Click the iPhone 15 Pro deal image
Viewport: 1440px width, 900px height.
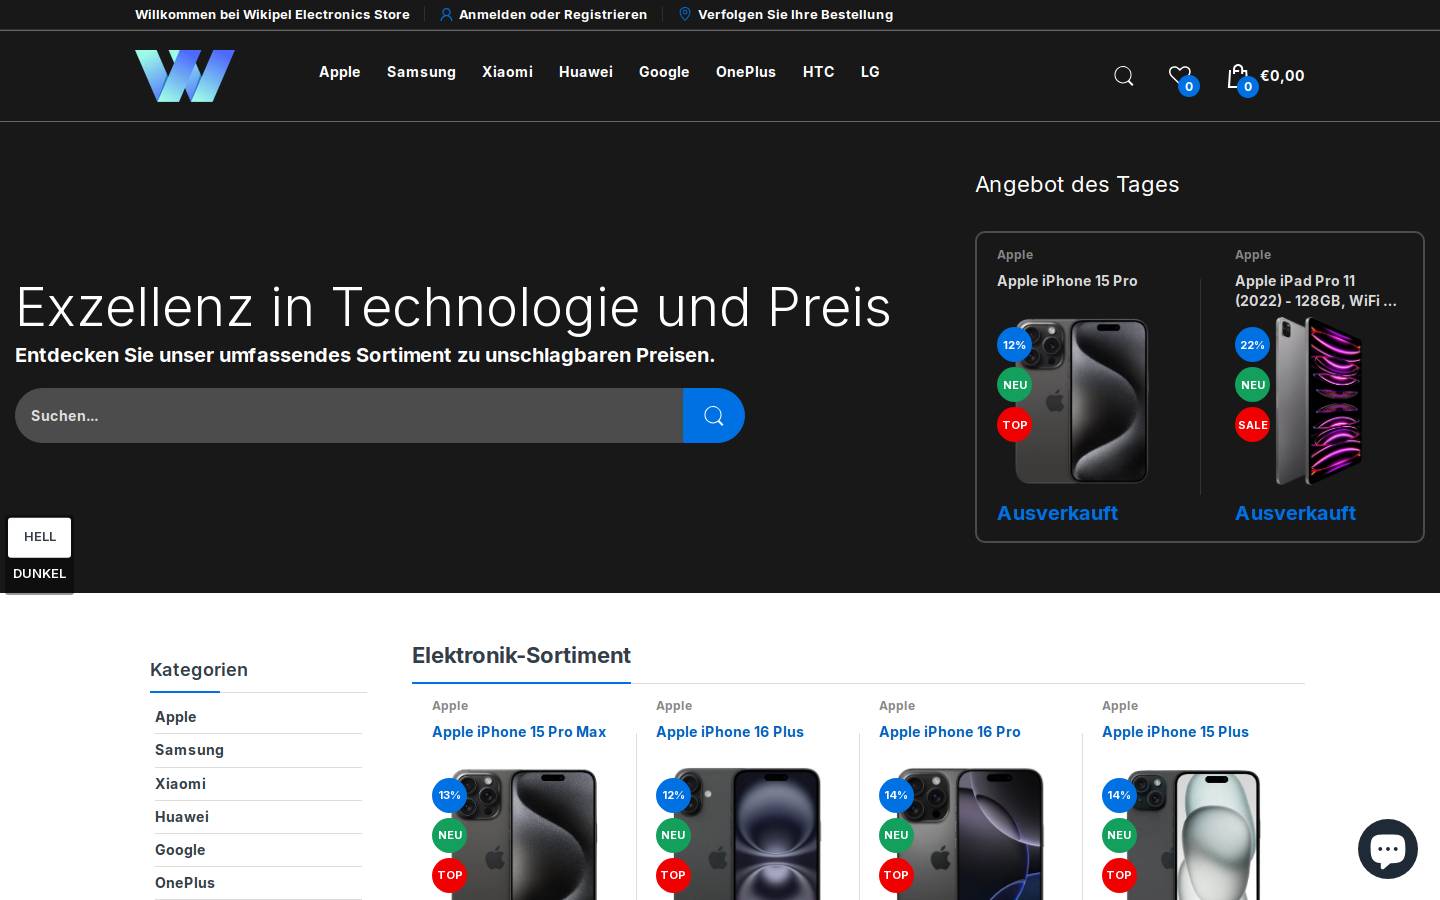coord(1081,401)
